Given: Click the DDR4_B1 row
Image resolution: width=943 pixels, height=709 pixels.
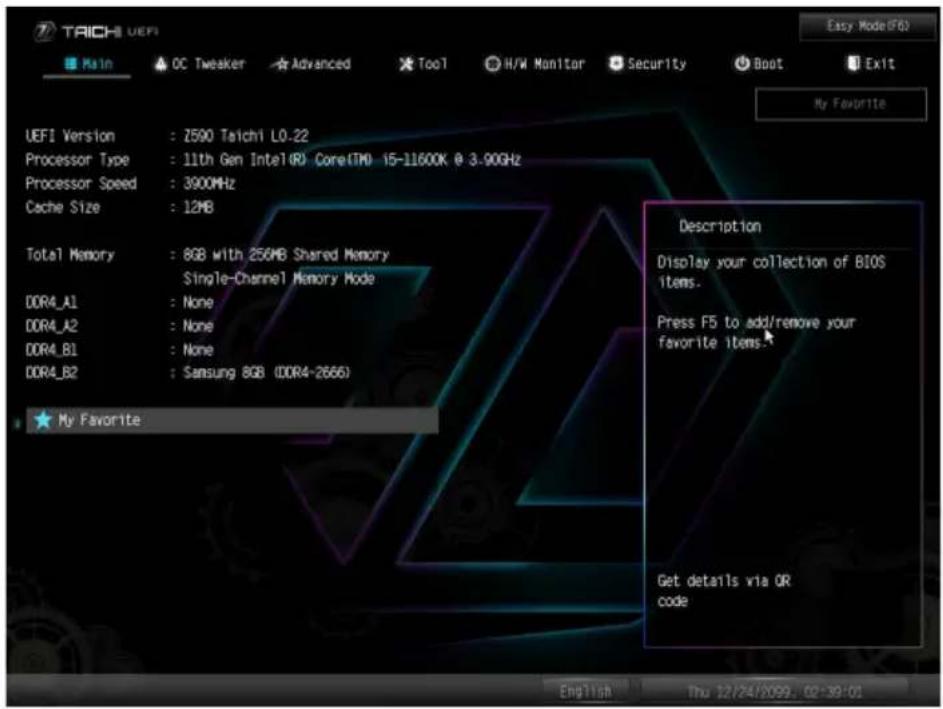Looking at the screenshot, I should tap(119, 349).
